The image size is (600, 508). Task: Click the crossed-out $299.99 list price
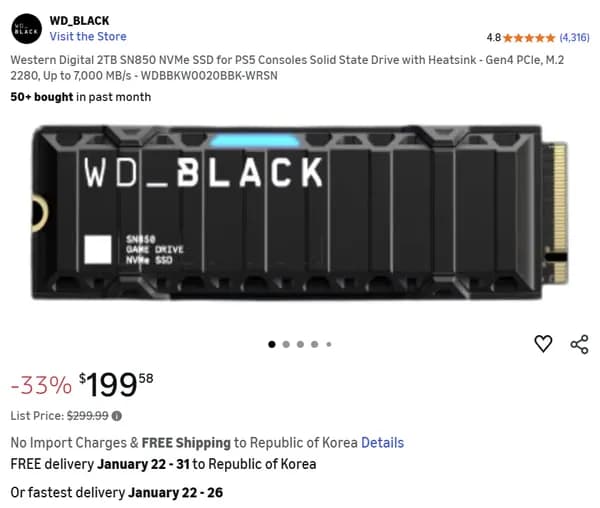coord(87,416)
